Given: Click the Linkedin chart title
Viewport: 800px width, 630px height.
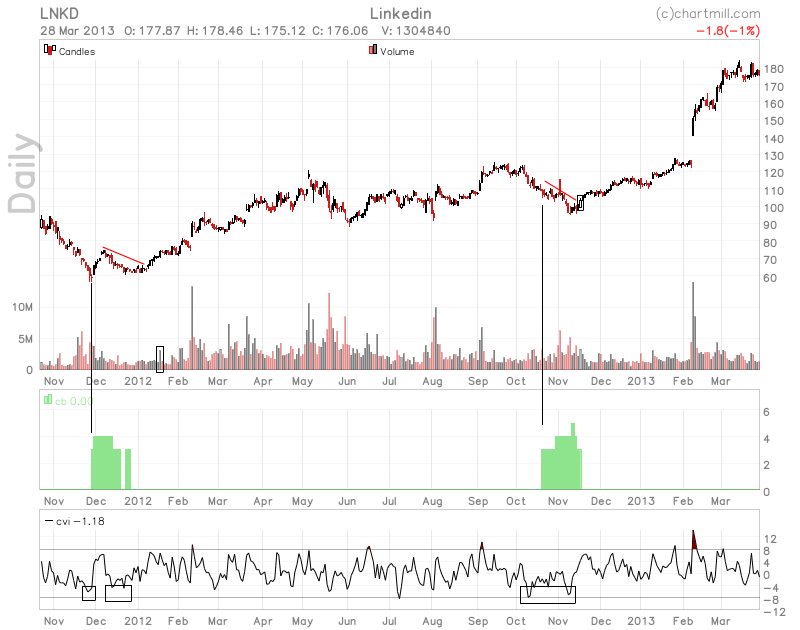Looking at the screenshot, I should click(401, 14).
